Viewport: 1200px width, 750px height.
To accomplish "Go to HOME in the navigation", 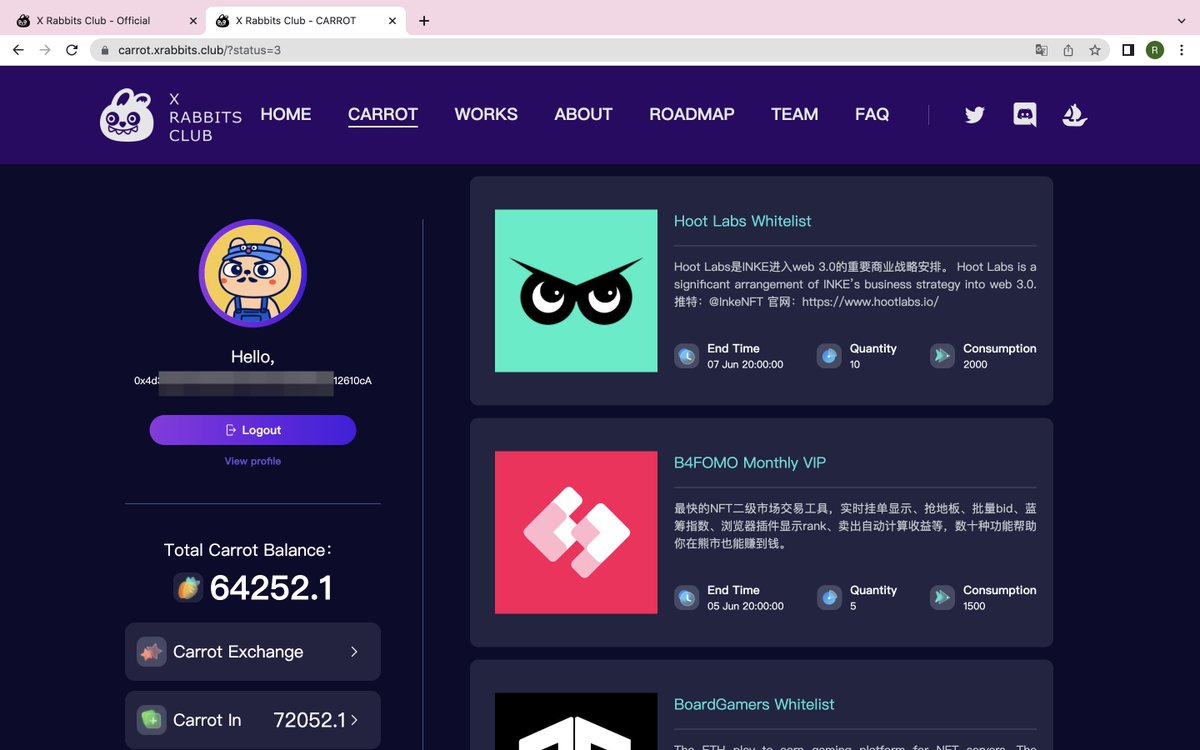I will [x=286, y=114].
